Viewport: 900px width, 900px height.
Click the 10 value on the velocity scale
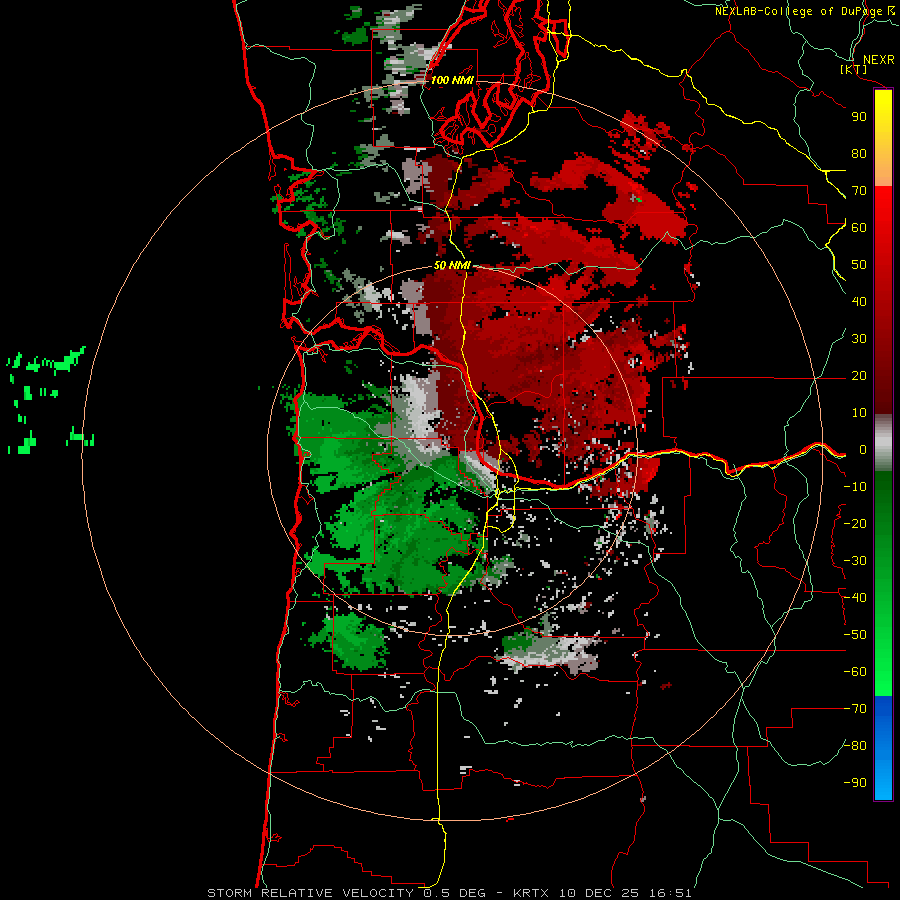[x=859, y=413]
